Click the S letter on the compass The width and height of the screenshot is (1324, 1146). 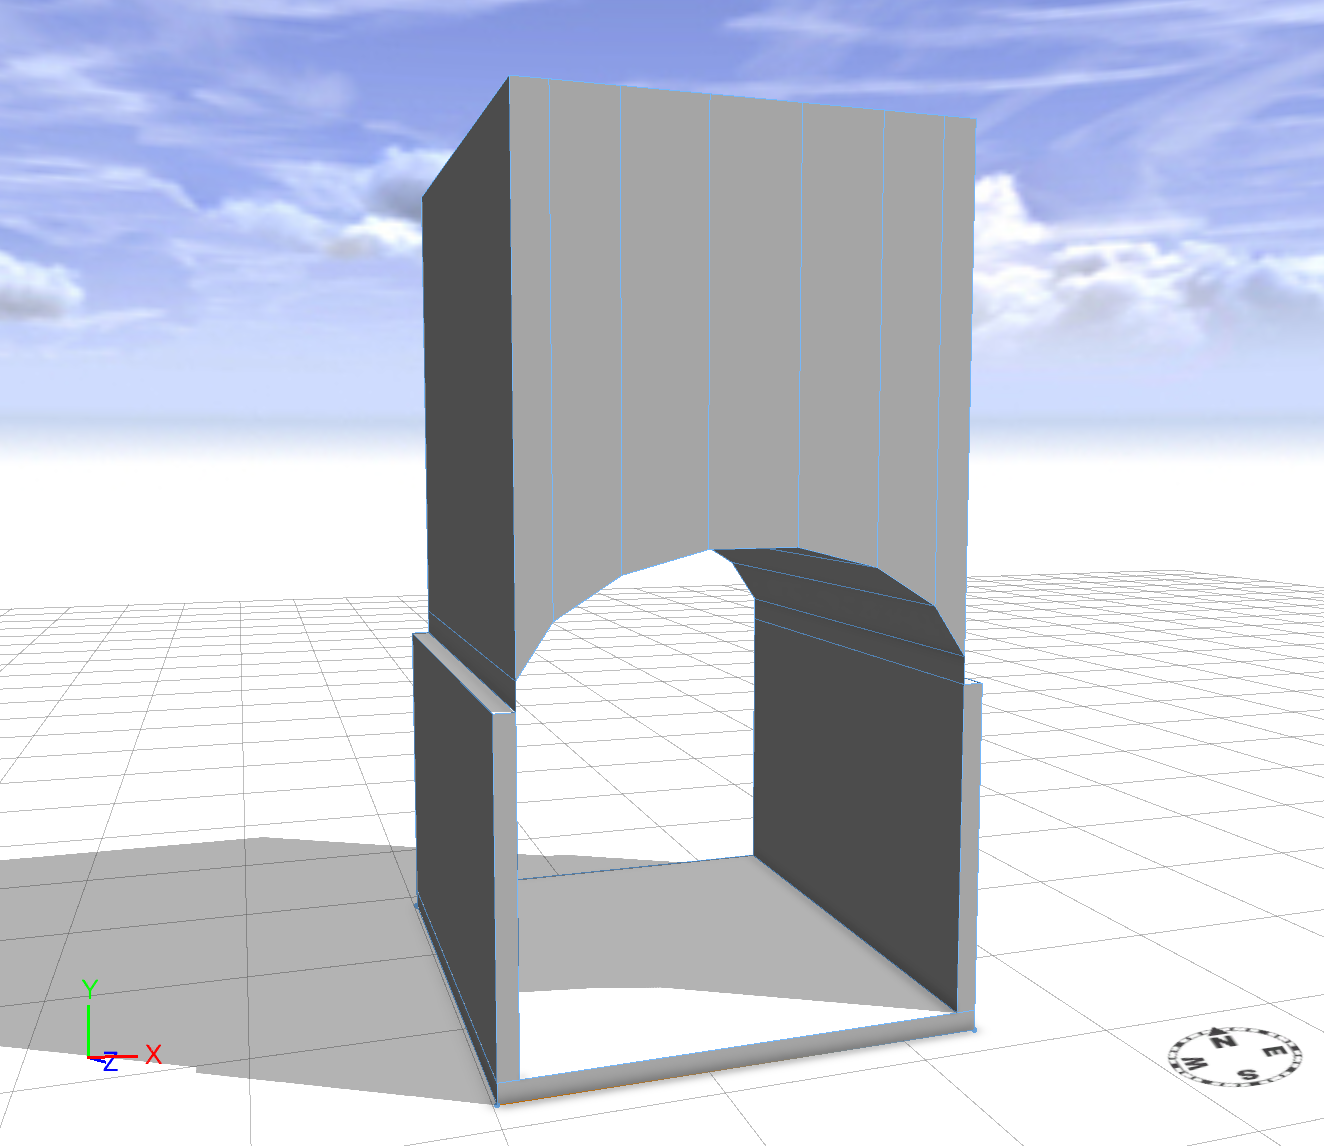(1247, 1075)
